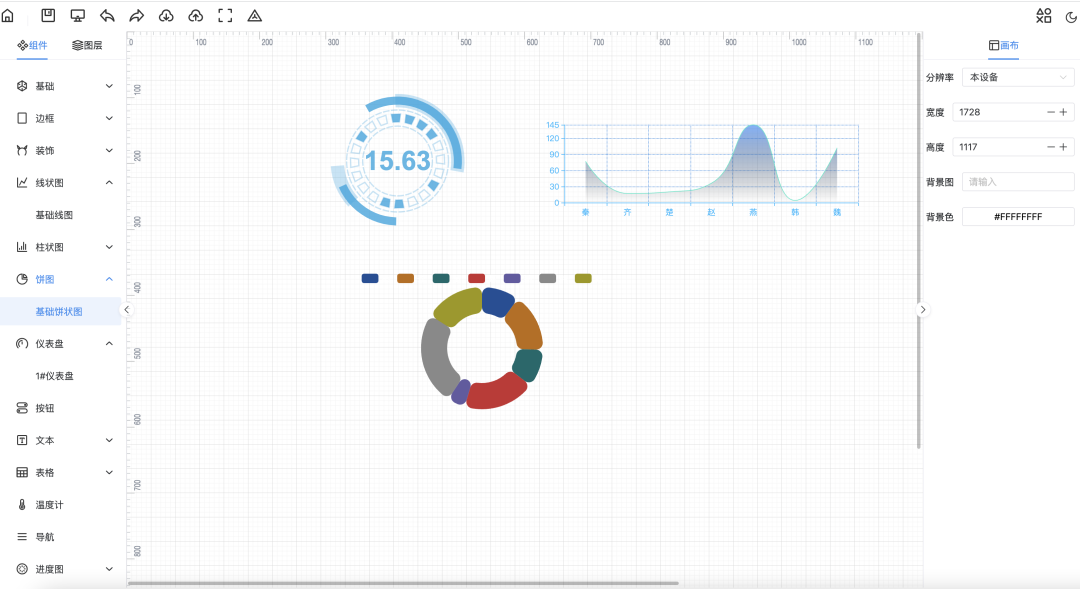
Task: Expand the 表格 category
Action: [x=64, y=472]
